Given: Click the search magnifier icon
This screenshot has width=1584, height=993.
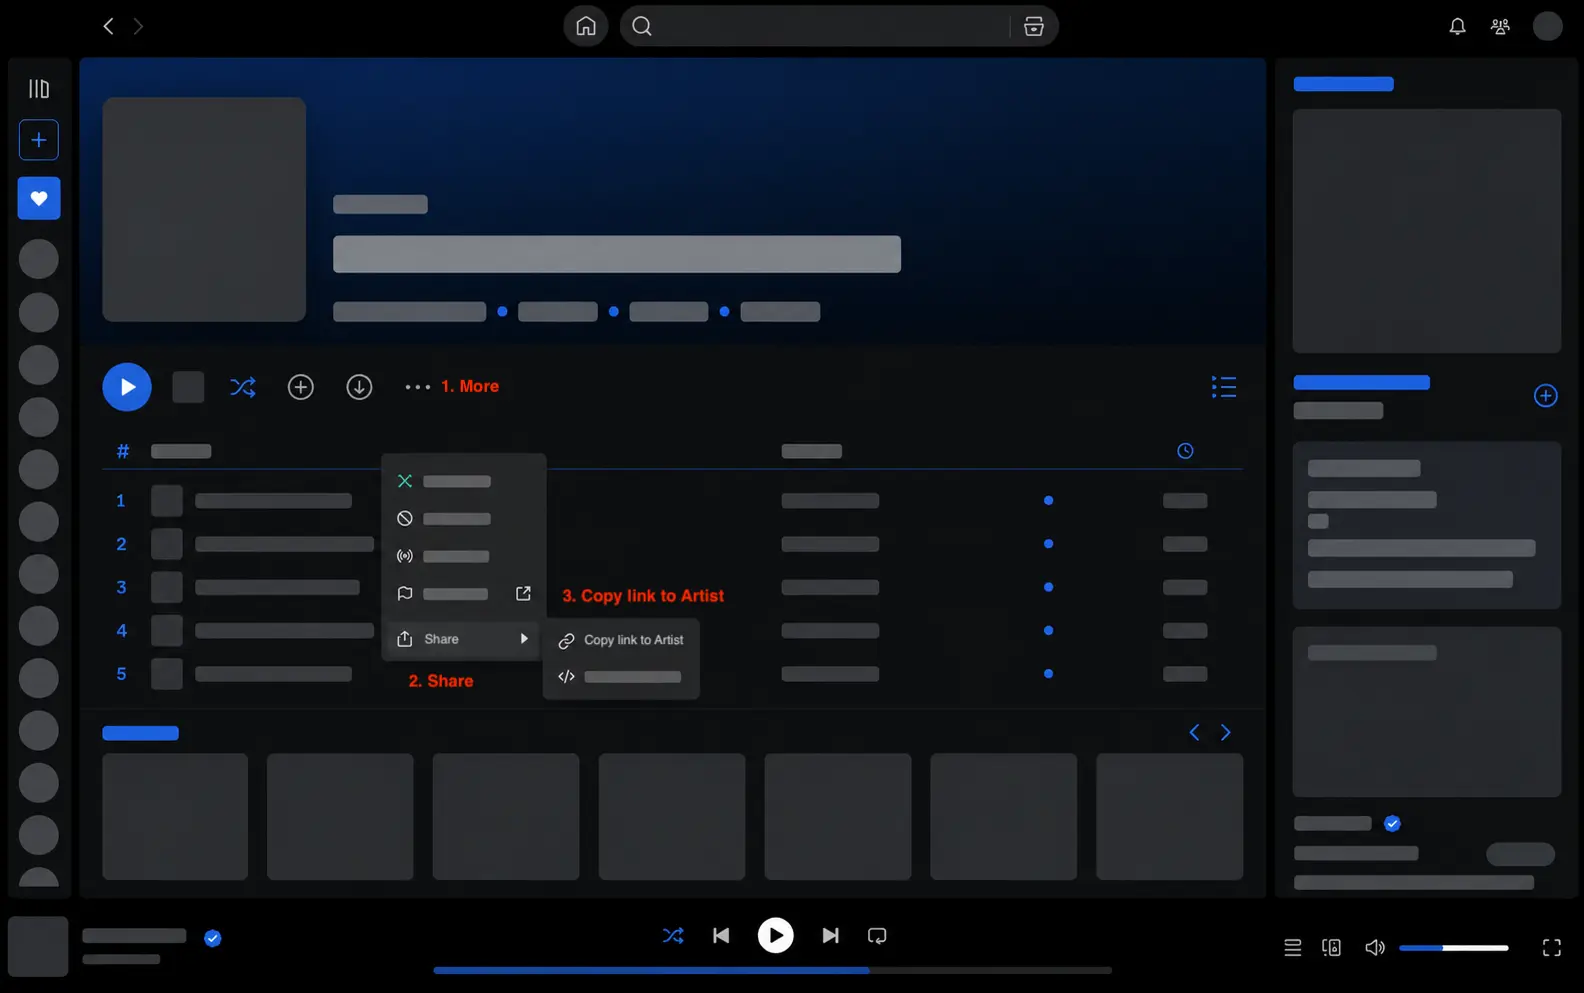Looking at the screenshot, I should coord(642,26).
